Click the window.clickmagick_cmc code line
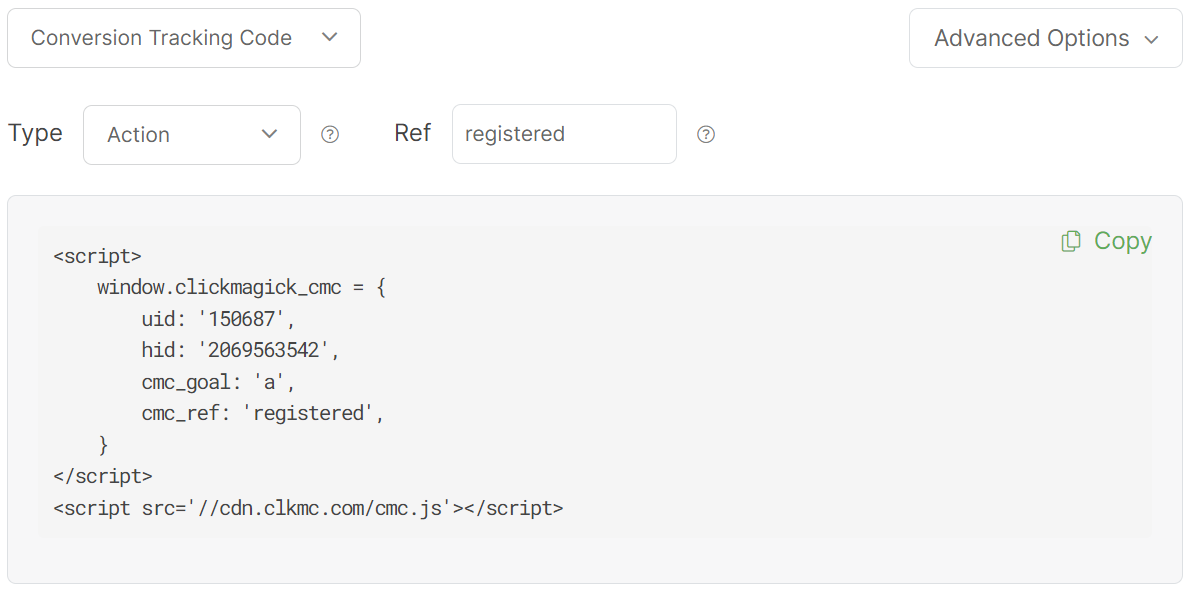The image size is (1190, 591). pyautogui.click(x=241, y=287)
